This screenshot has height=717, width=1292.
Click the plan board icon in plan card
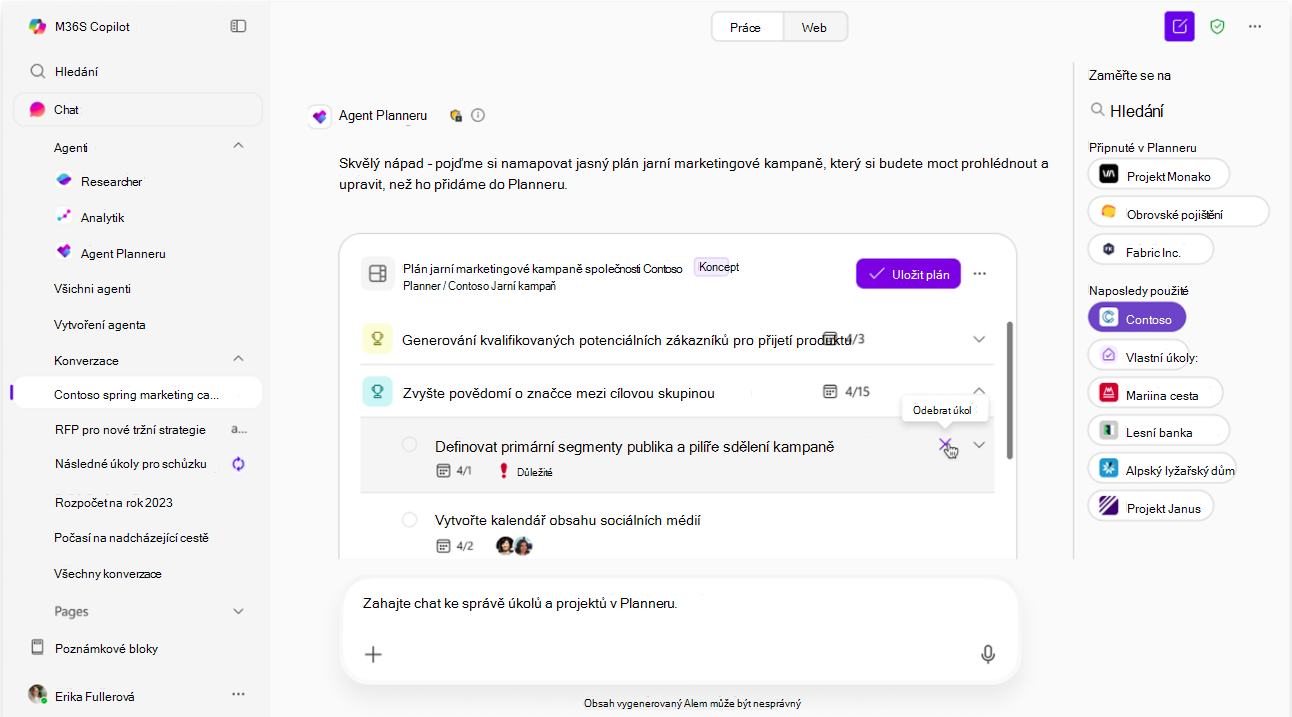click(x=377, y=274)
